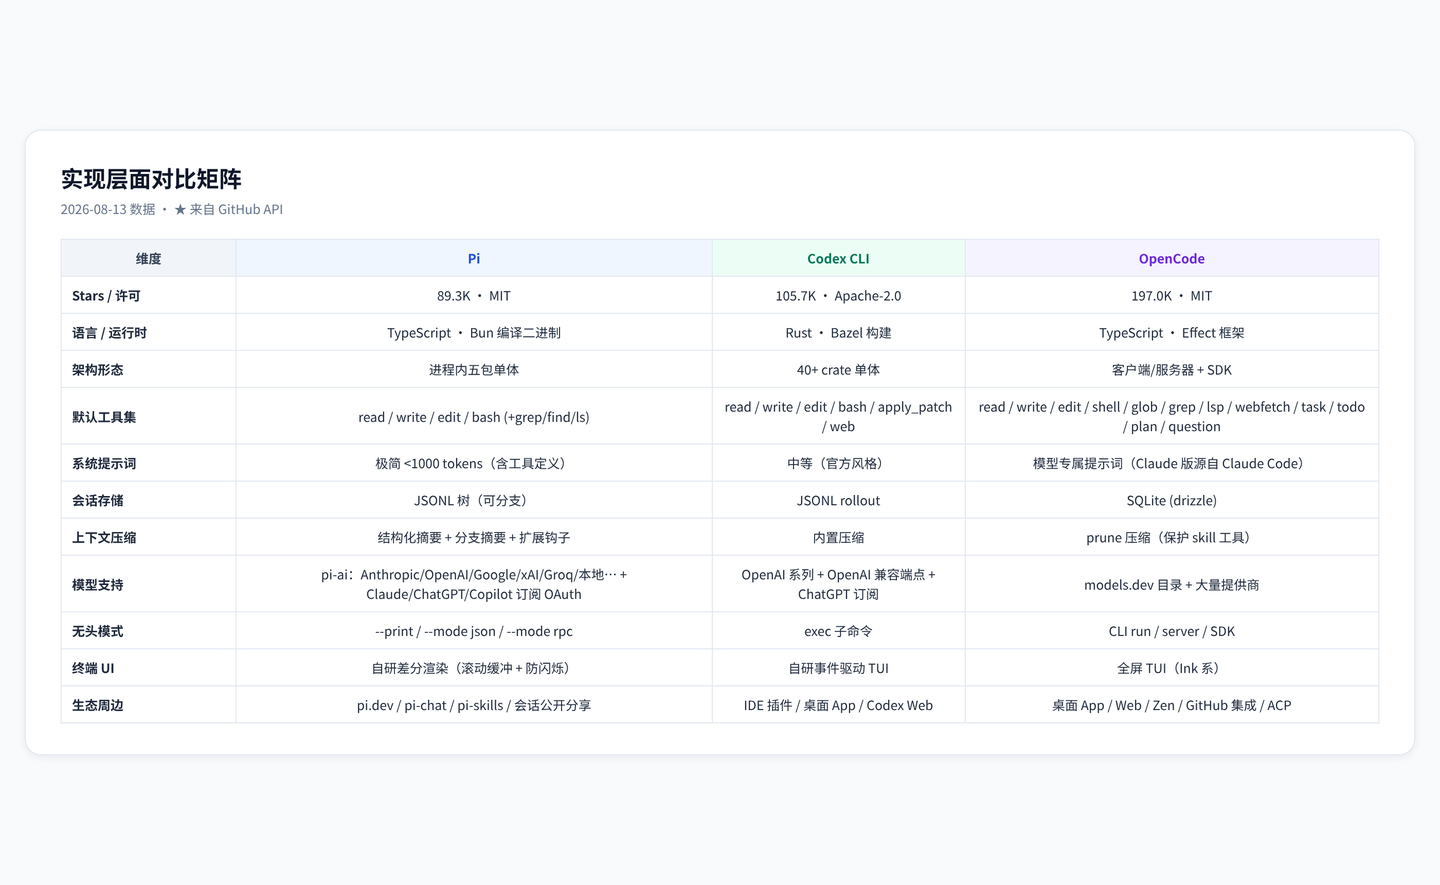The height and width of the screenshot is (885, 1440).
Task: Click the 维度 header cell
Action: [x=148, y=258]
